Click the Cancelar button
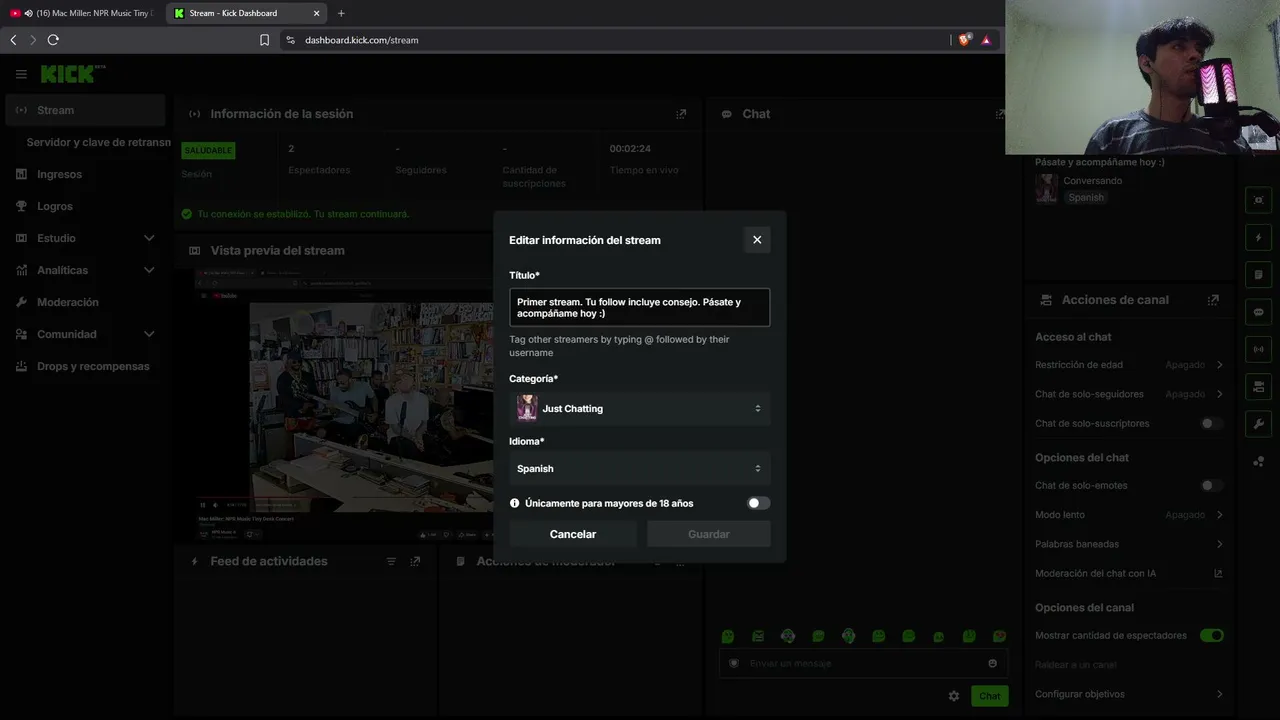The height and width of the screenshot is (720, 1280). coord(573,534)
